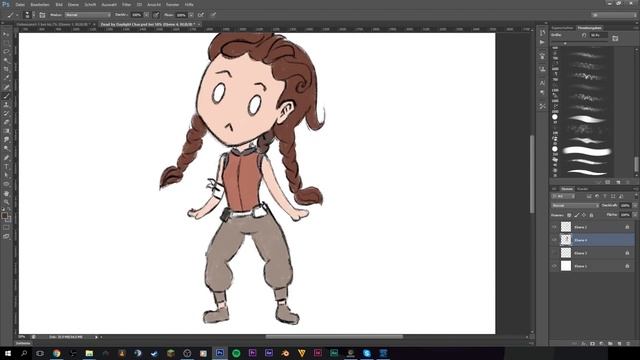Image resolution: width=640 pixels, height=360 pixels.
Task: Click the brush presets list scrollbar
Action: pos(636,164)
